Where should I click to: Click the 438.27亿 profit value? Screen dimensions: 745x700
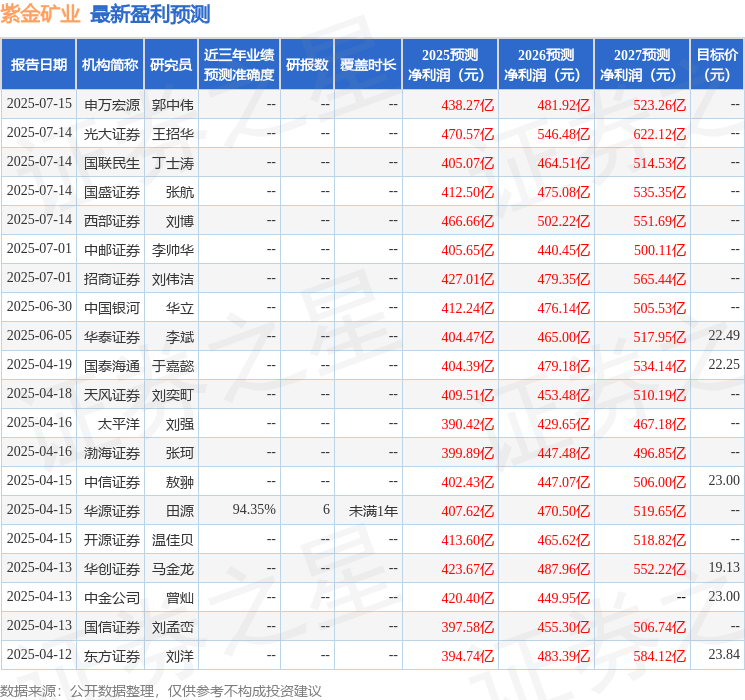[x=468, y=105]
